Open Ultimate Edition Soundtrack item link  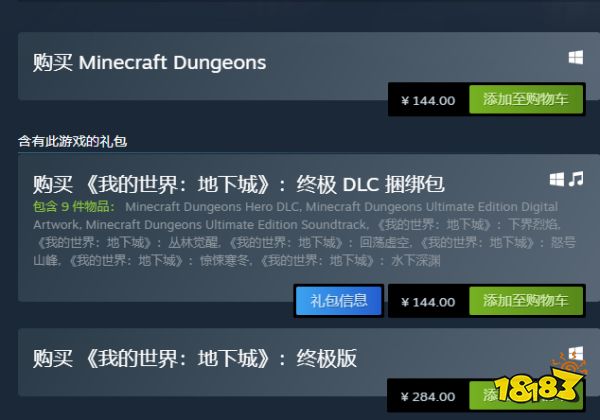pos(226,225)
